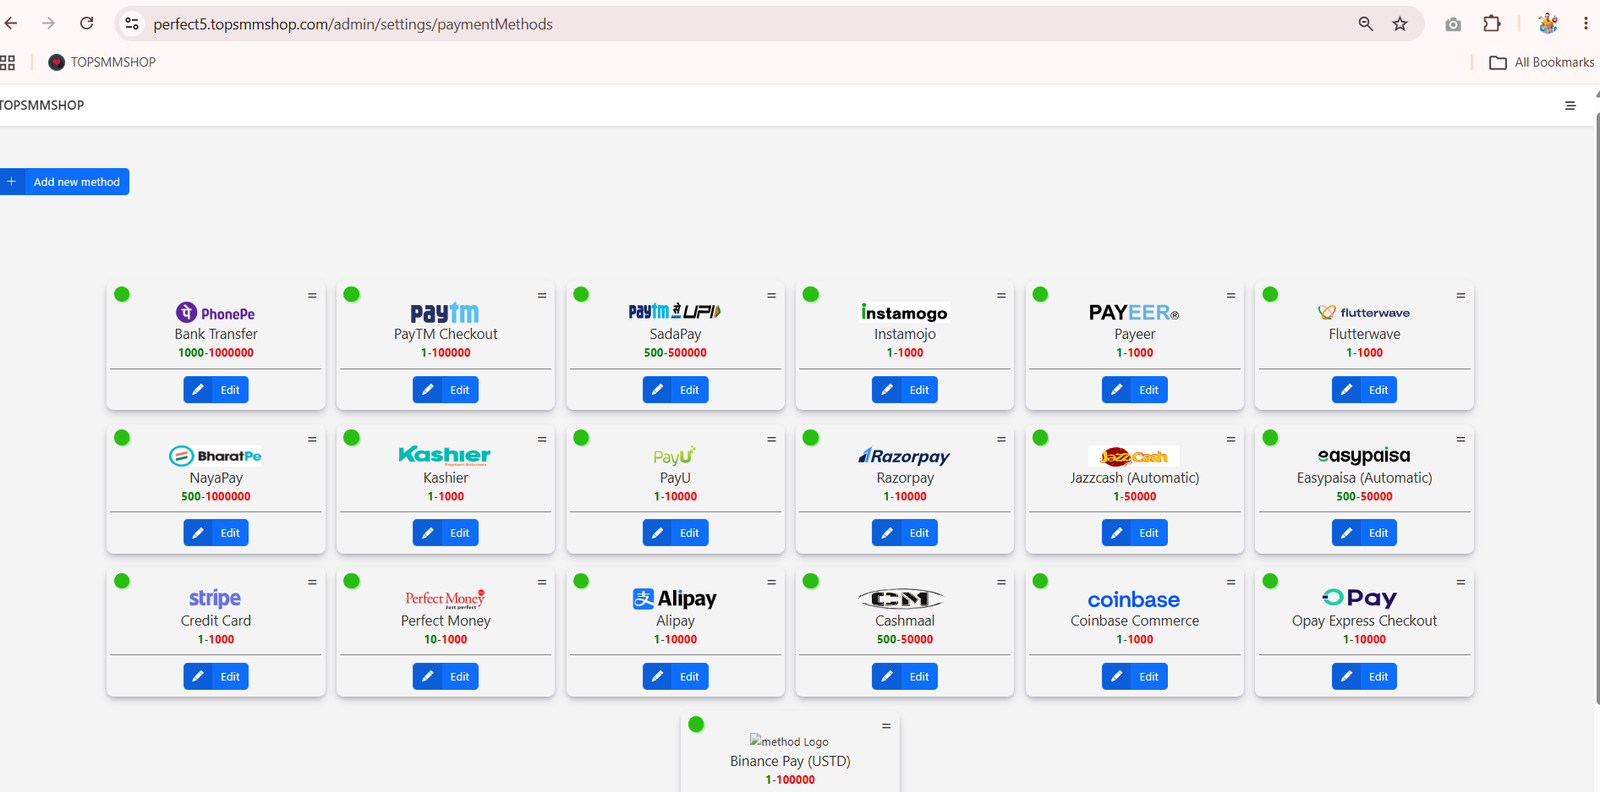
Task: Edit the PayU payment method
Action: 675,533
